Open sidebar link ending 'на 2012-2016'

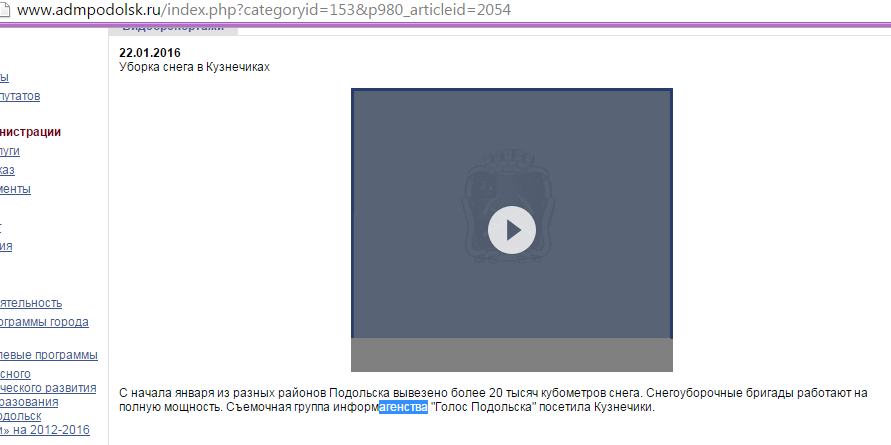click(x=45, y=430)
